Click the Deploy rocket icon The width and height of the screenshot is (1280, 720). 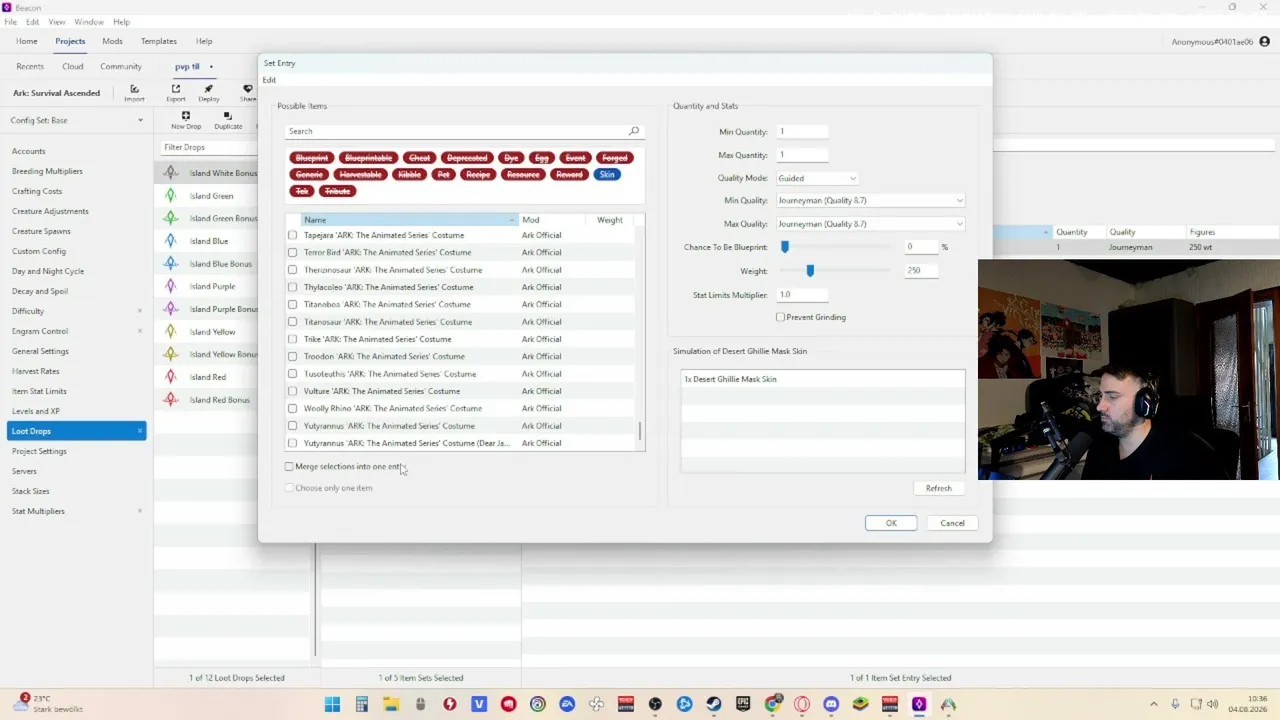coord(209,89)
